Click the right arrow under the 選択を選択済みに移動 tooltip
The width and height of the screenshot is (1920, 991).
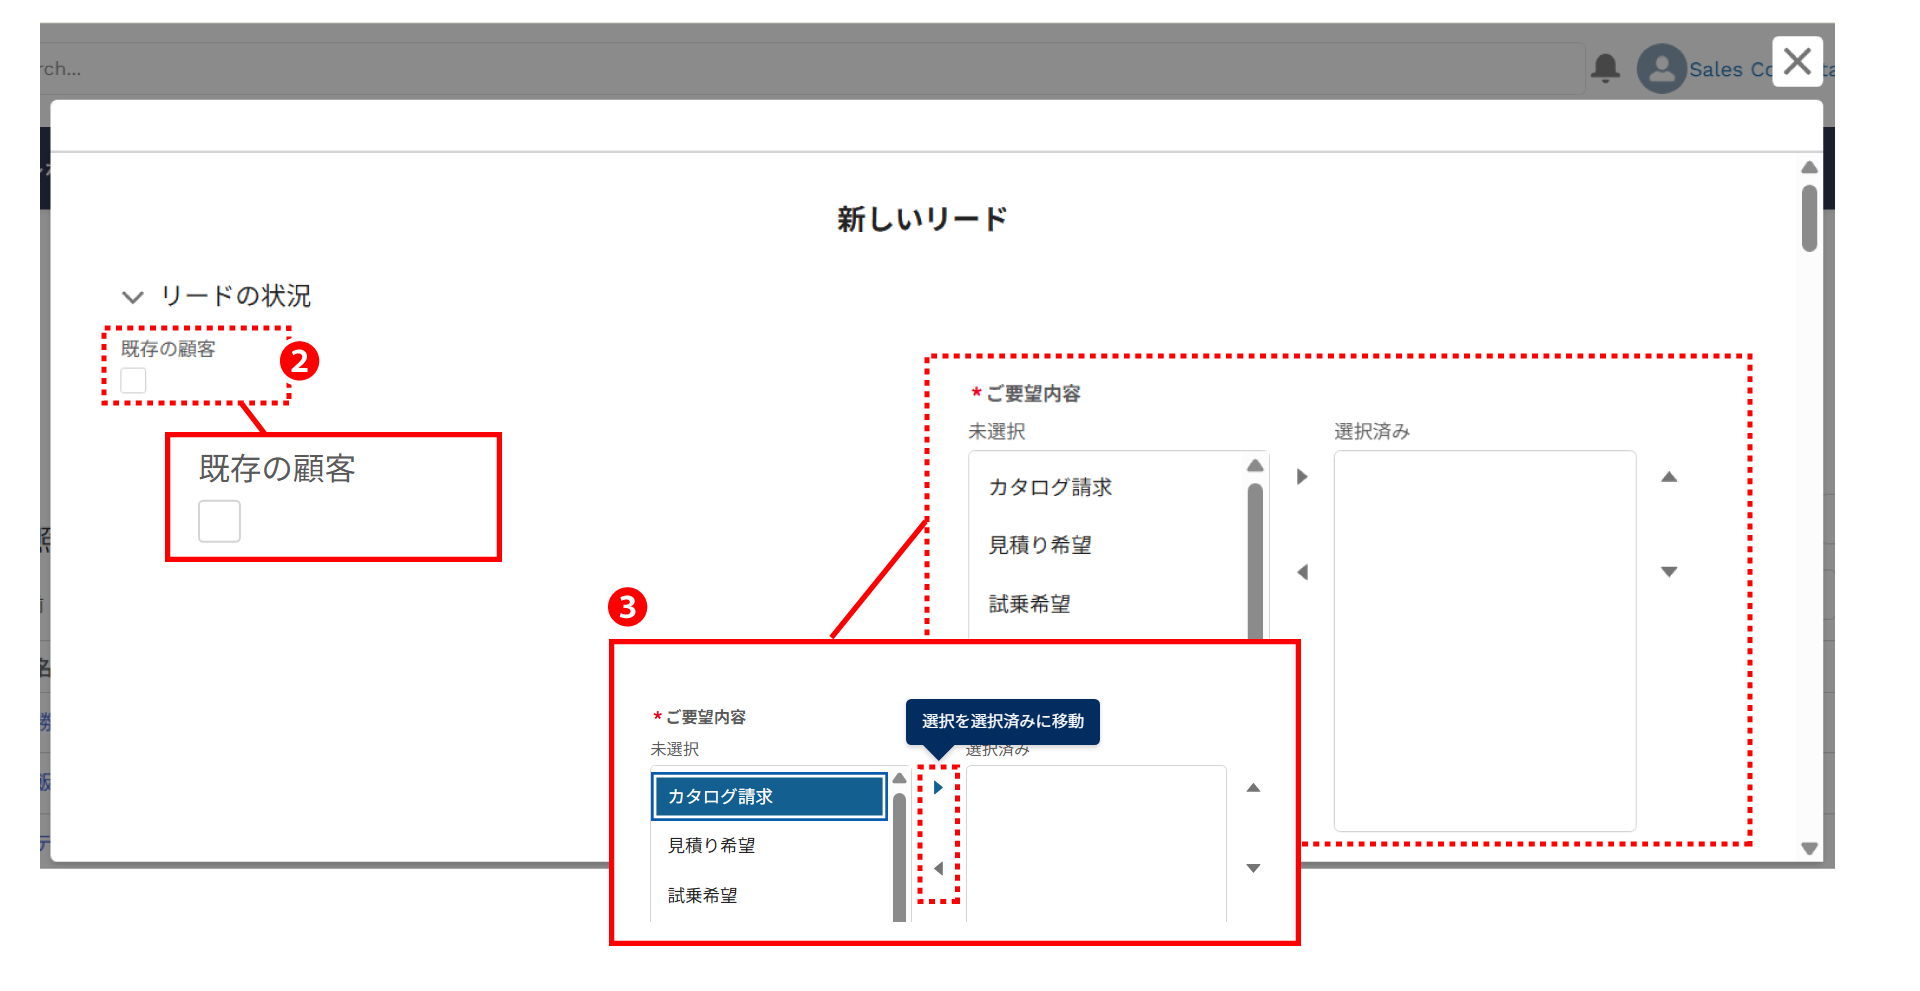point(938,788)
